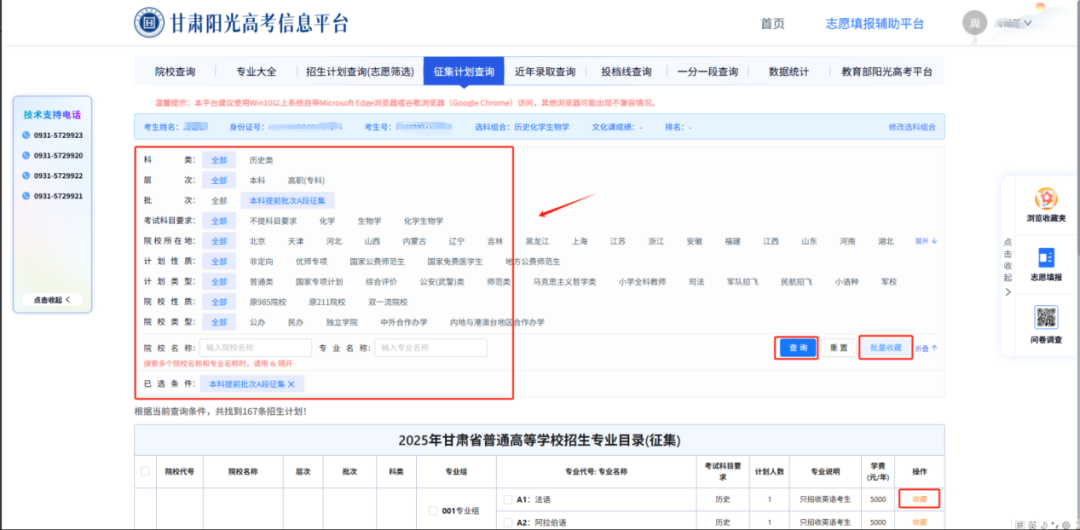Select 中外合作办学 school type
1080x530 pixels.
coord(404,322)
